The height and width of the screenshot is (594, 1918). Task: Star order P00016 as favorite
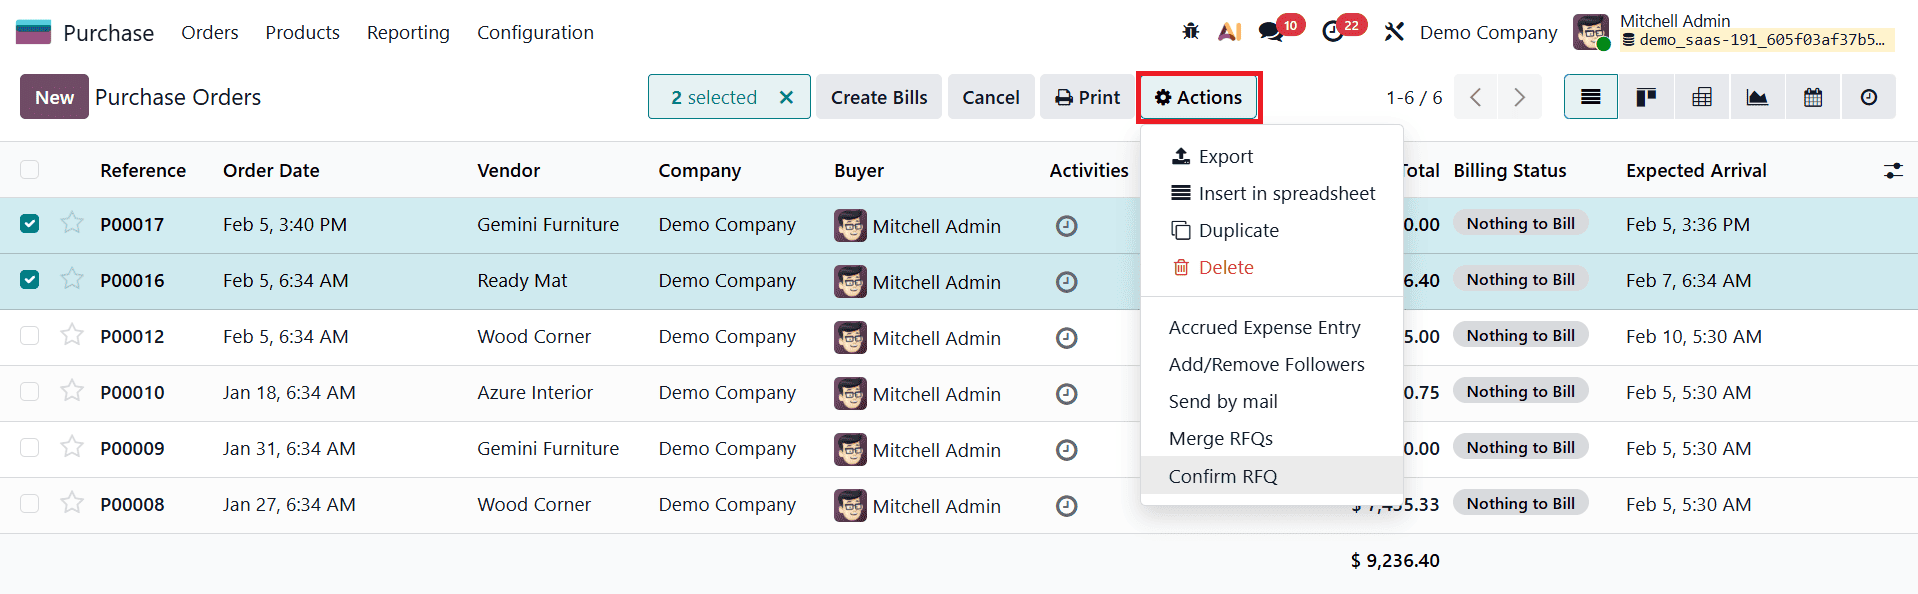71,279
